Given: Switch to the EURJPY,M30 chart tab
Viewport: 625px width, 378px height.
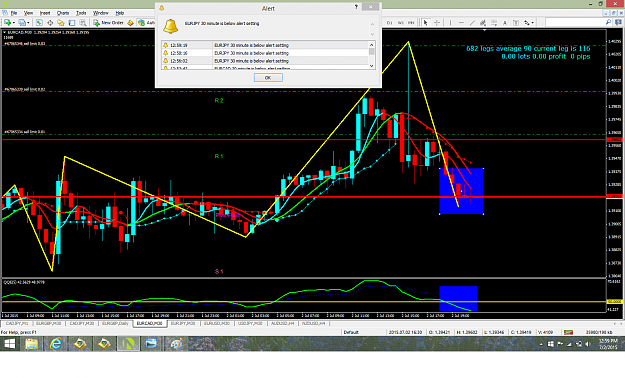Looking at the screenshot, I should [183, 323].
